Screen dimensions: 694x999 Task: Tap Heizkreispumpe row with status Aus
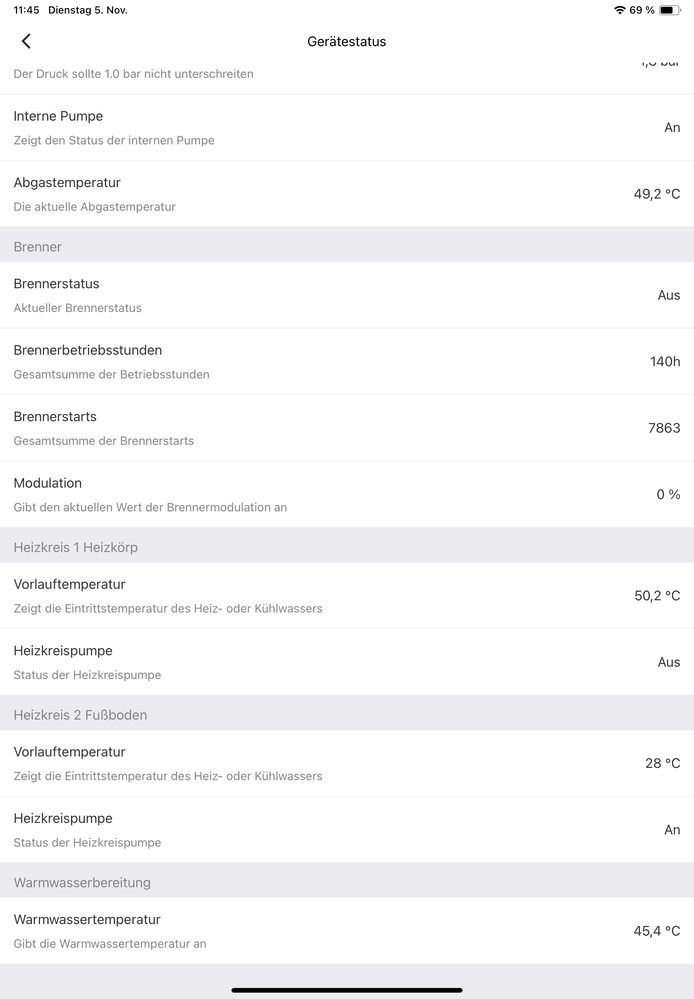(347, 662)
